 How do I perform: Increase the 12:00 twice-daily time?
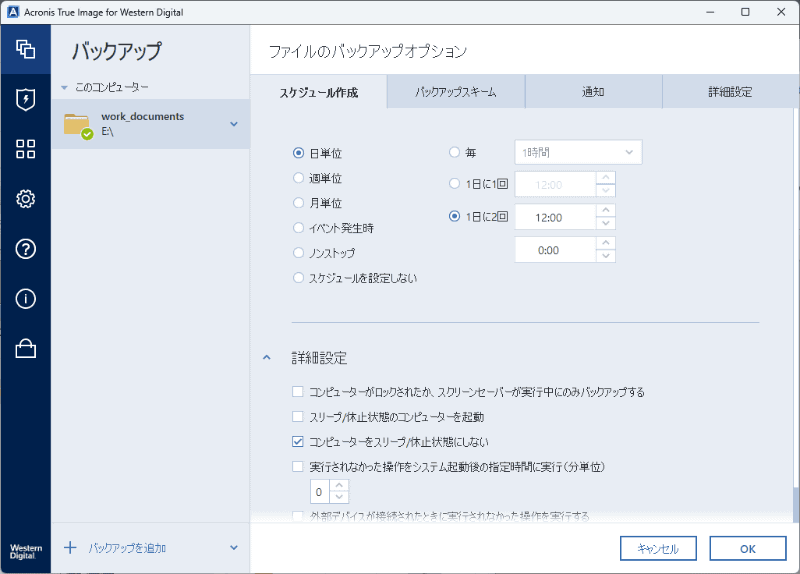click(606, 210)
